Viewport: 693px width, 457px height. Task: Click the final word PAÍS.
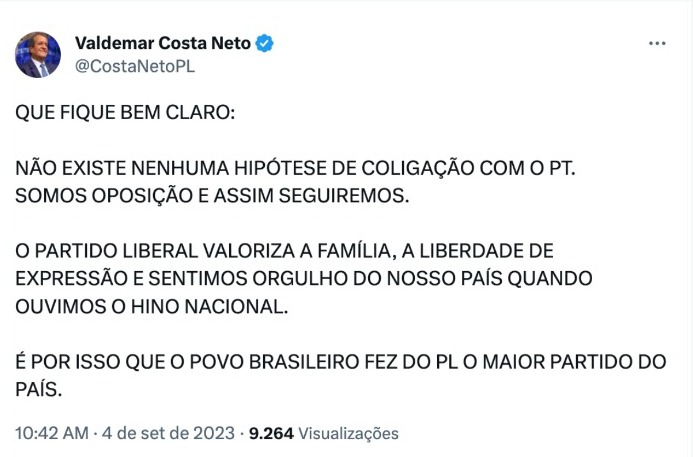pyautogui.click(x=38, y=390)
